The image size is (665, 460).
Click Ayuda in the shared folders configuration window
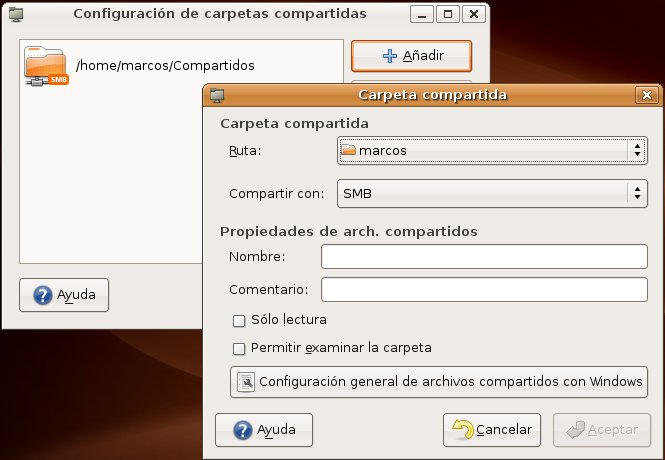pos(64,296)
